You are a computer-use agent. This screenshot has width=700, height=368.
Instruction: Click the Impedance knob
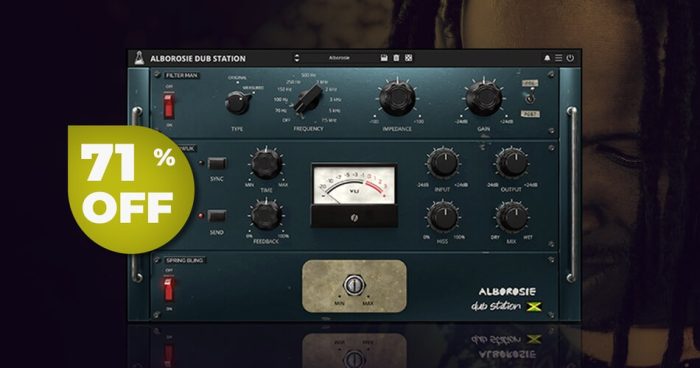tap(397, 98)
